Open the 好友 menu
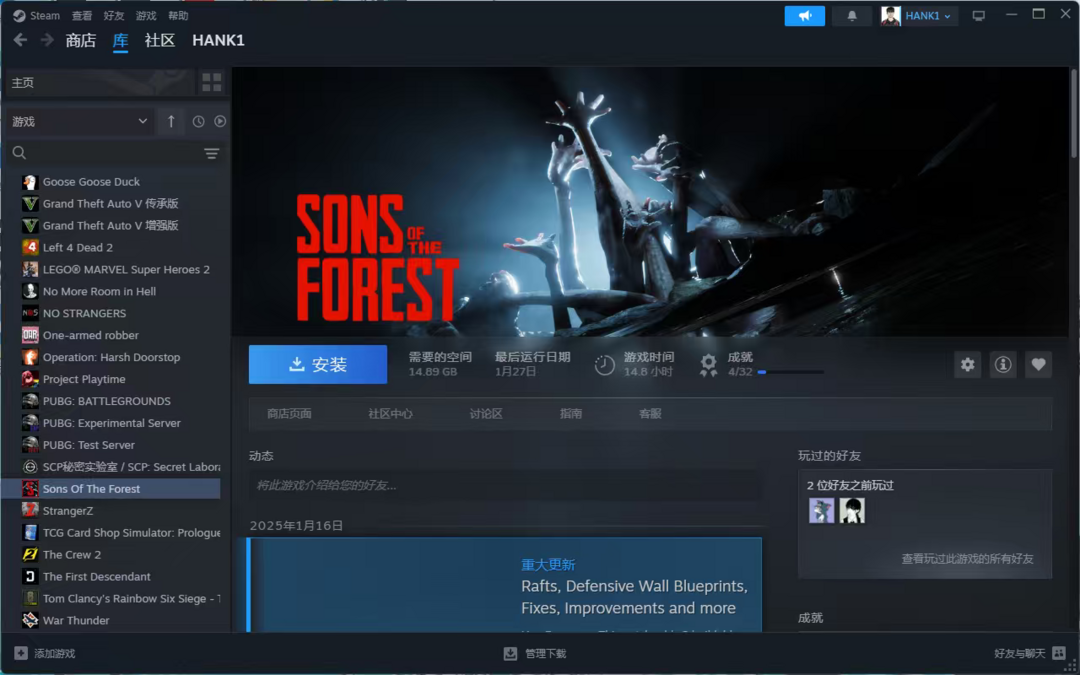 [x=114, y=16]
